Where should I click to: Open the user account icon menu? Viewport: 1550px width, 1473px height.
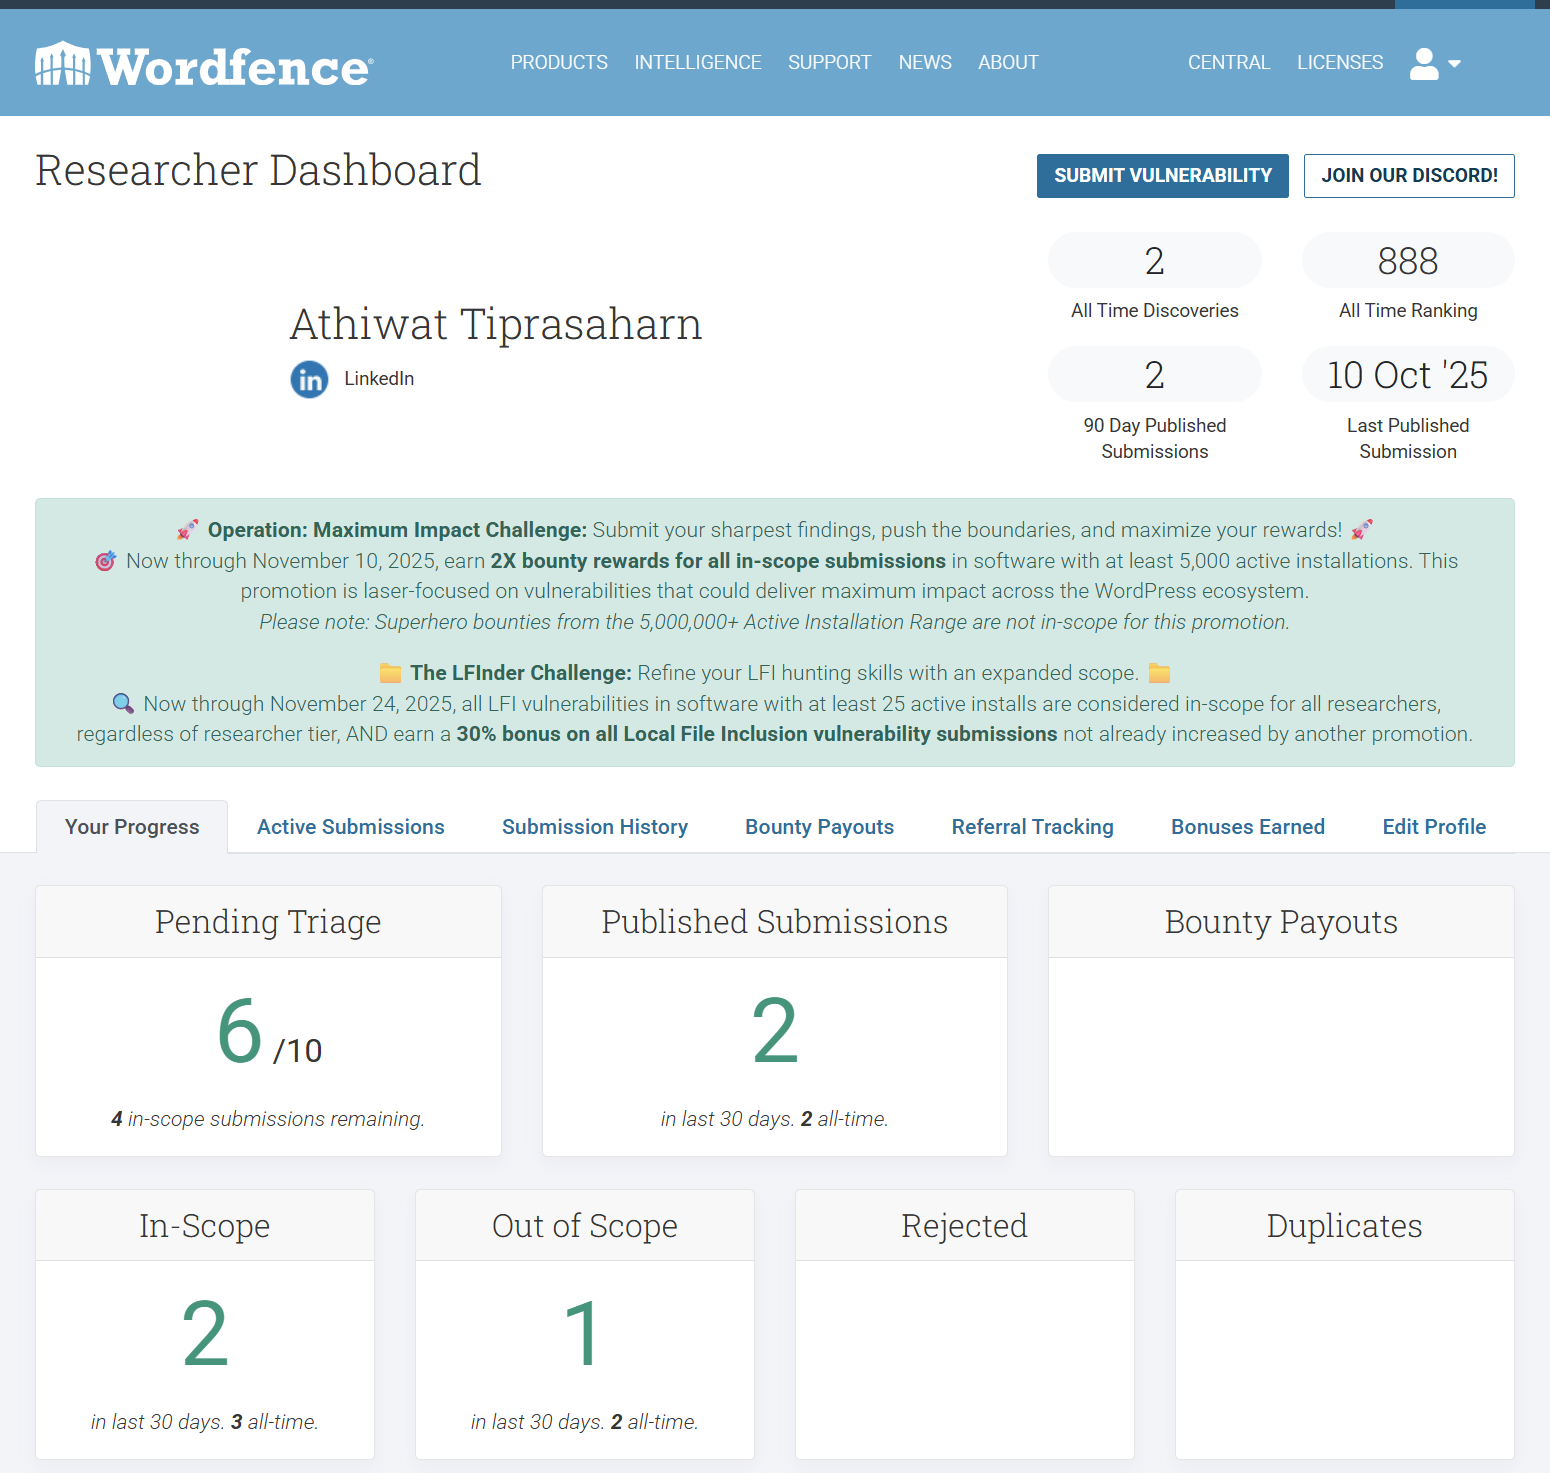coord(1423,64)
